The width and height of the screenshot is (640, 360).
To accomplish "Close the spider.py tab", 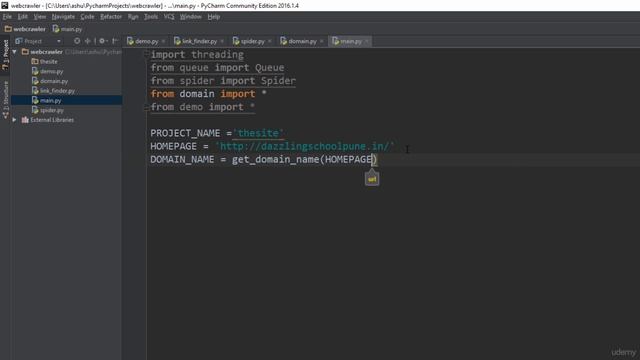I will [269, 41].
